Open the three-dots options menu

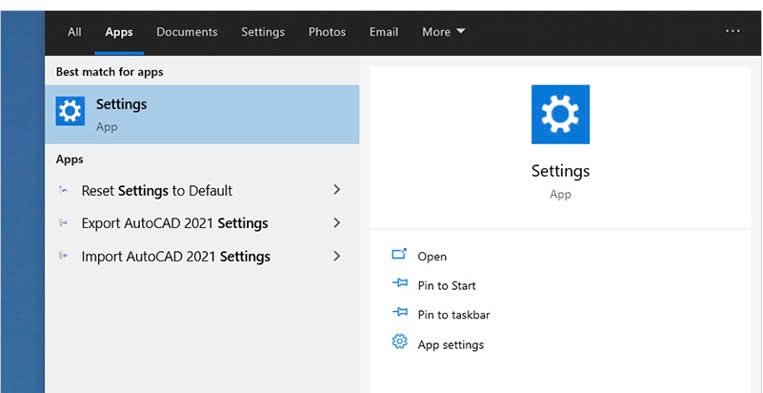click(732, 31)
